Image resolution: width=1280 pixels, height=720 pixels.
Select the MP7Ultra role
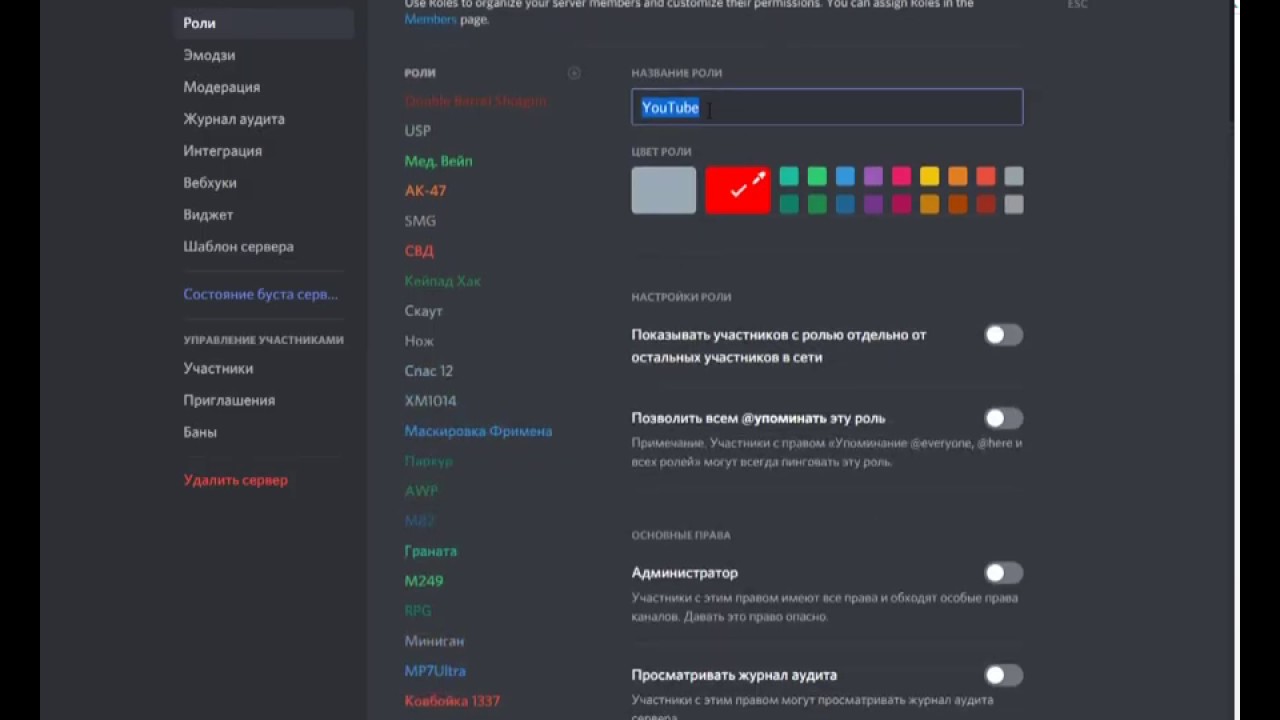(x=435, y=671)
